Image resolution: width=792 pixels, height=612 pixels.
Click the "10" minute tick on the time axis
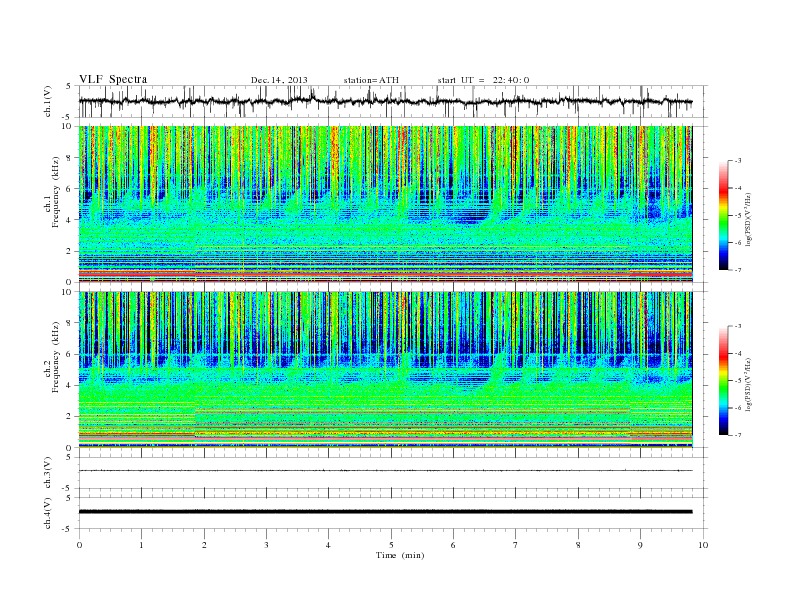coord(703,545)
